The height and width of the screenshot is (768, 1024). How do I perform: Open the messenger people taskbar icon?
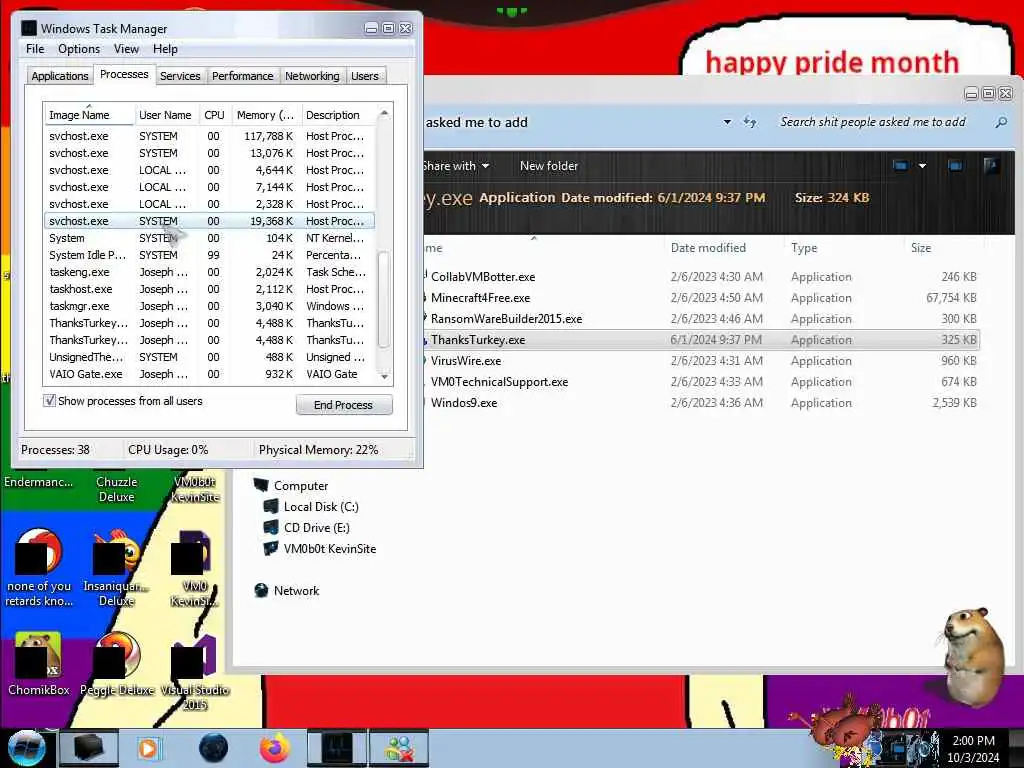coord(400,748)
